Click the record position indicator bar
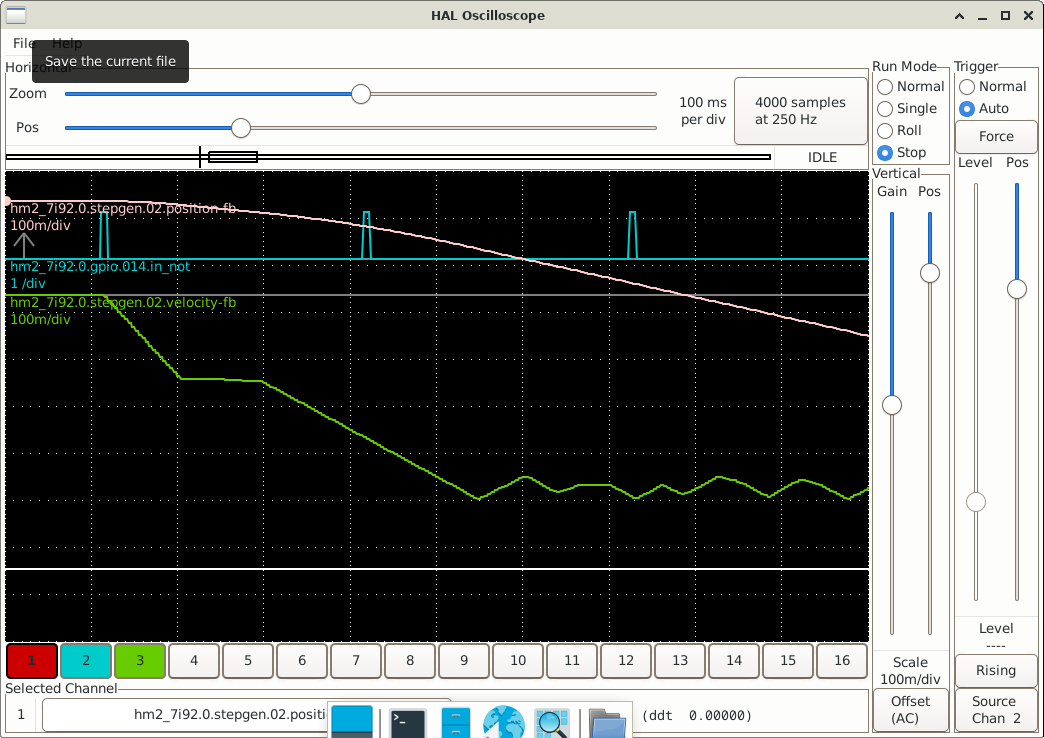Image resolution: width=1044 pixels, height=738 pixels. pyautogui.click(x=388, y=157)
